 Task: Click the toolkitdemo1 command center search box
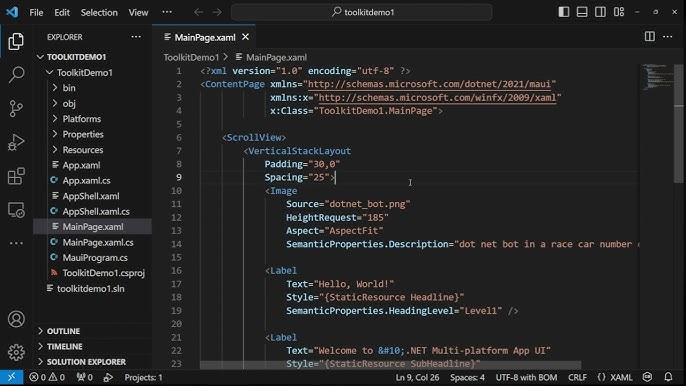361,12
